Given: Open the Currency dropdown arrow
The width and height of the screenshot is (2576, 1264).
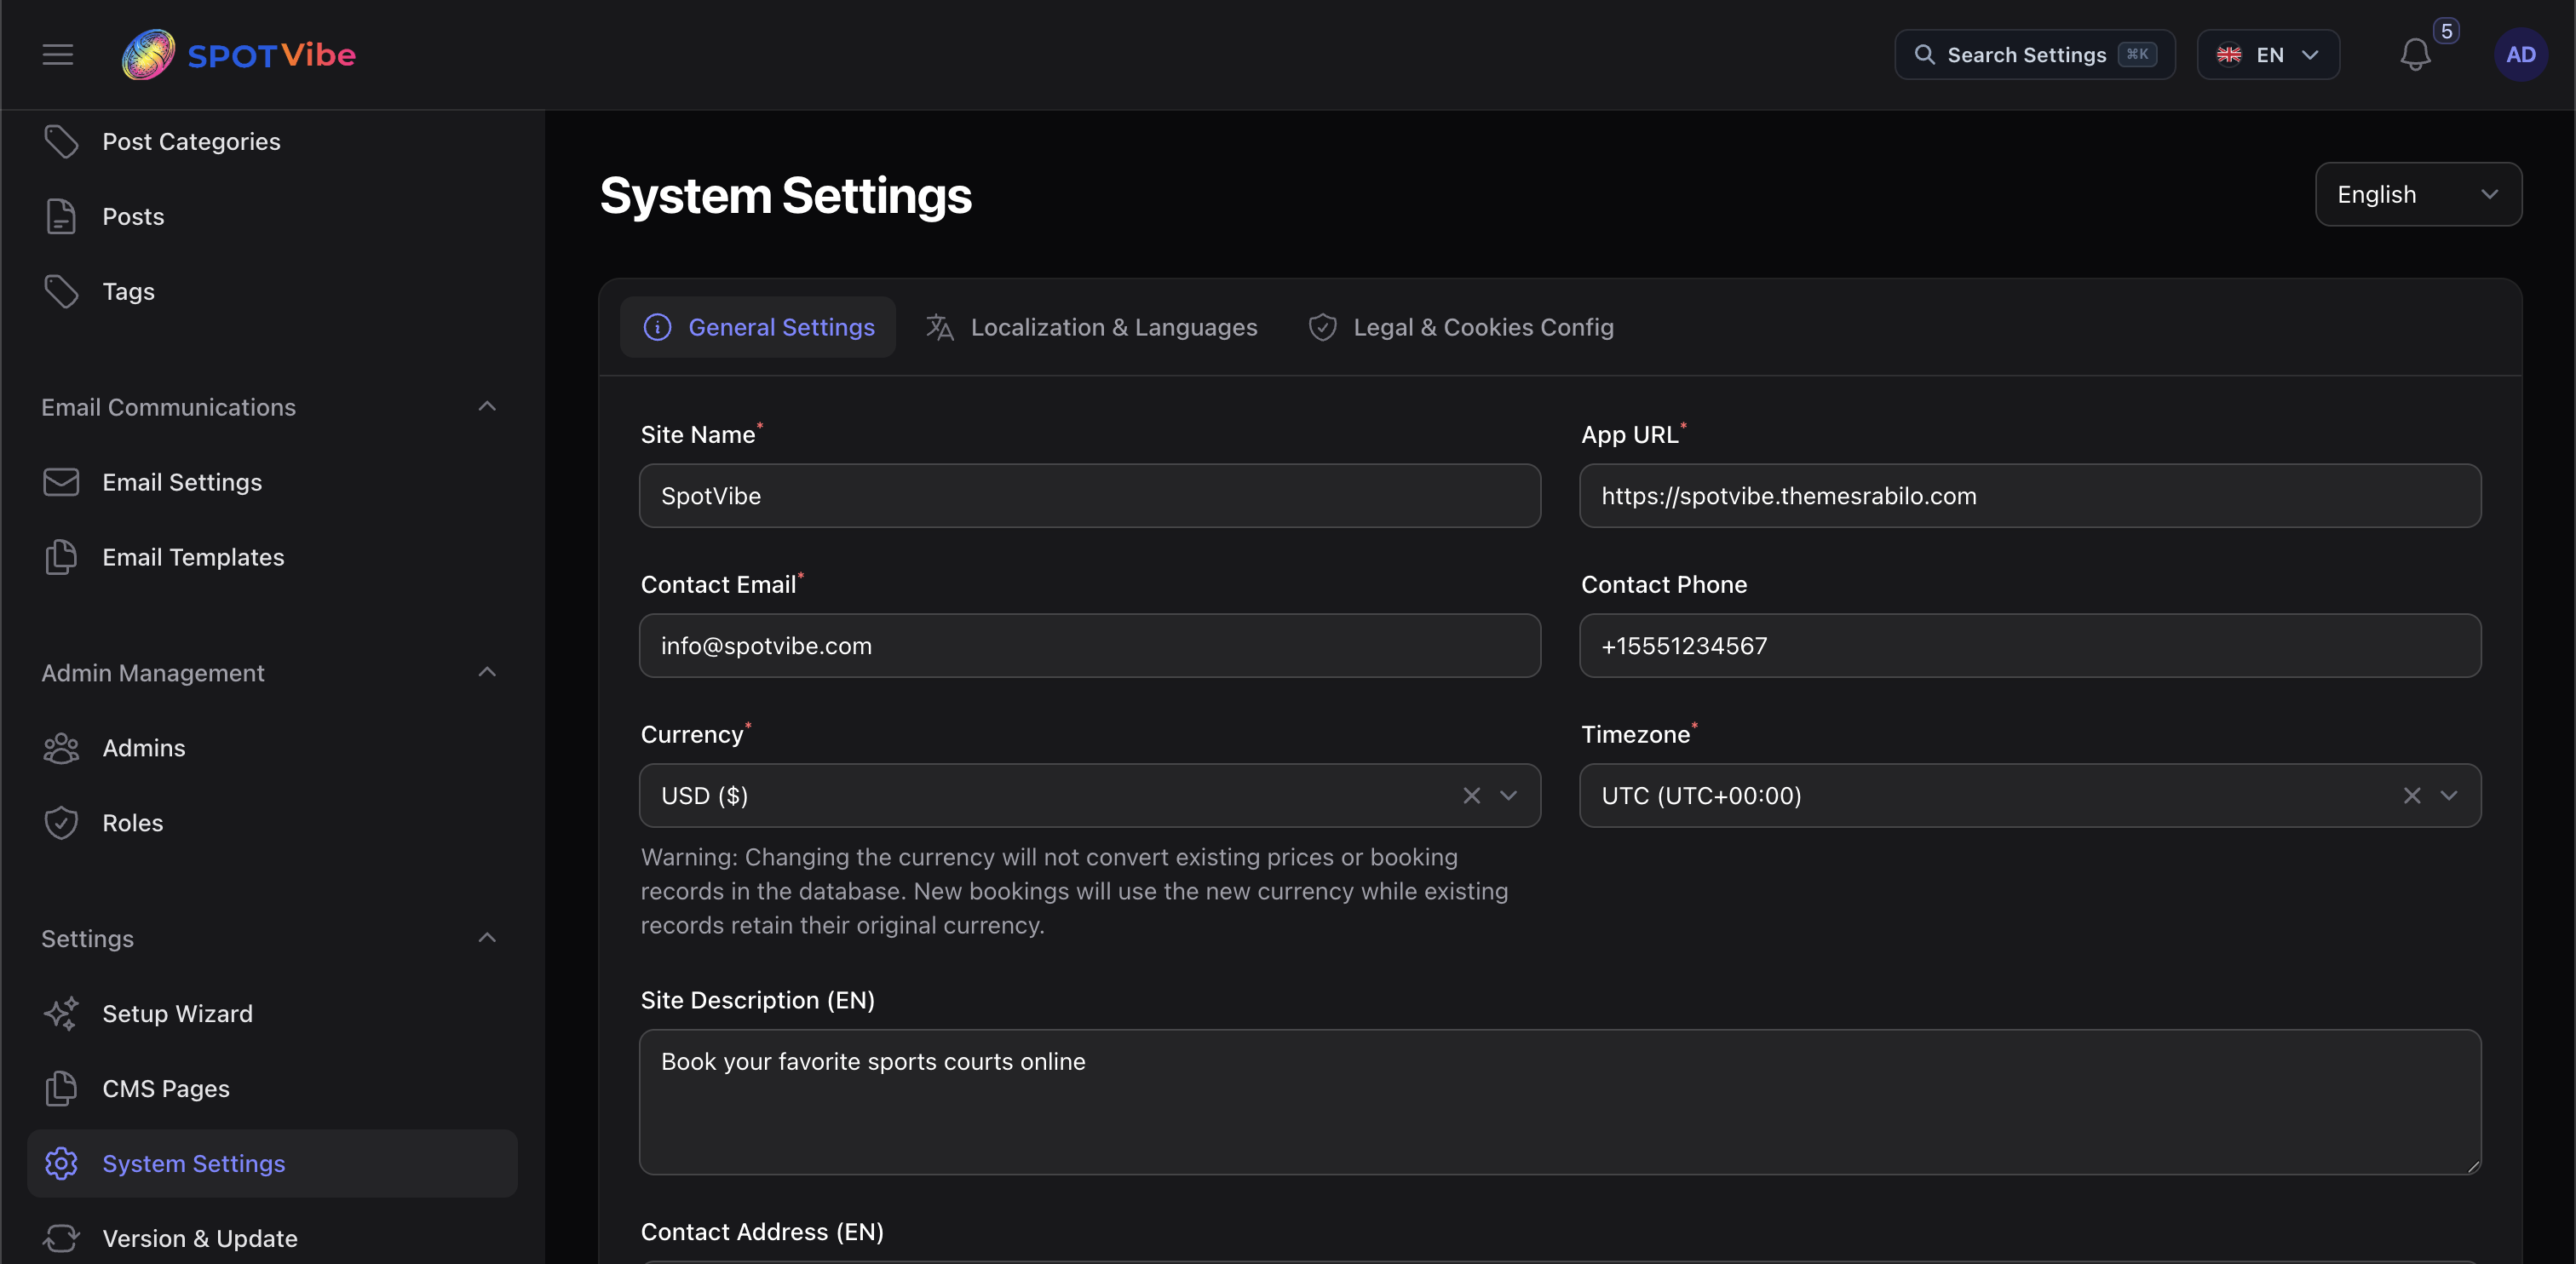Looking at the screenshot, I should tap(1508, 796).
